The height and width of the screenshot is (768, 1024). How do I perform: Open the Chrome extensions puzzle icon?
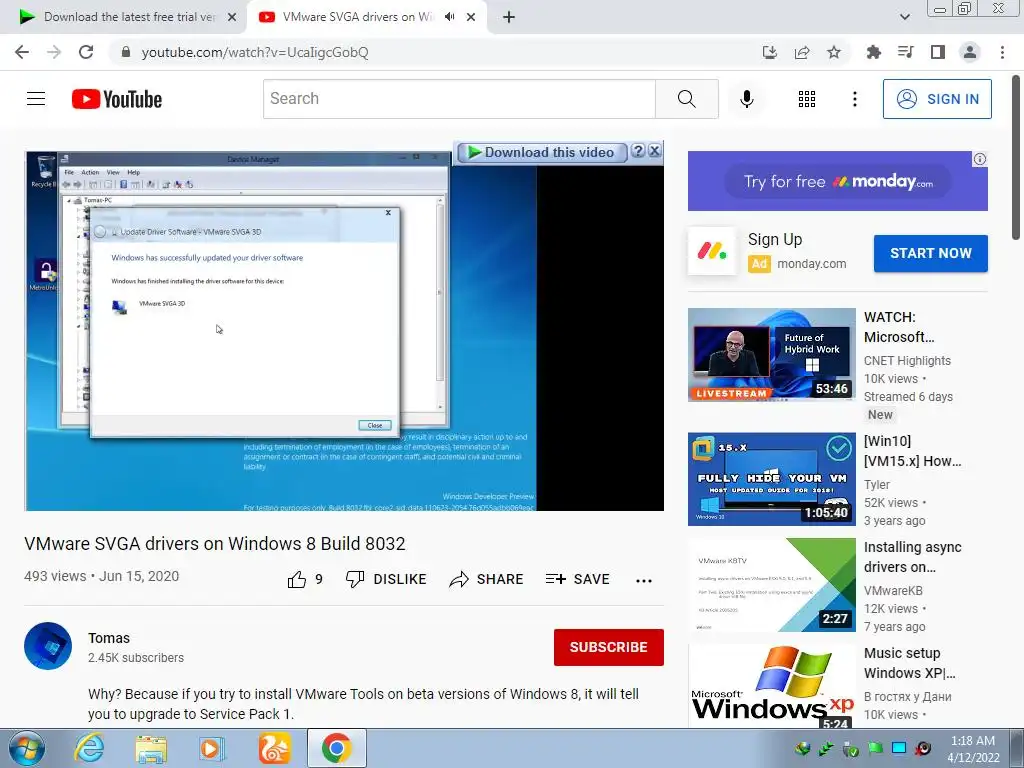[x=873, y=52]
